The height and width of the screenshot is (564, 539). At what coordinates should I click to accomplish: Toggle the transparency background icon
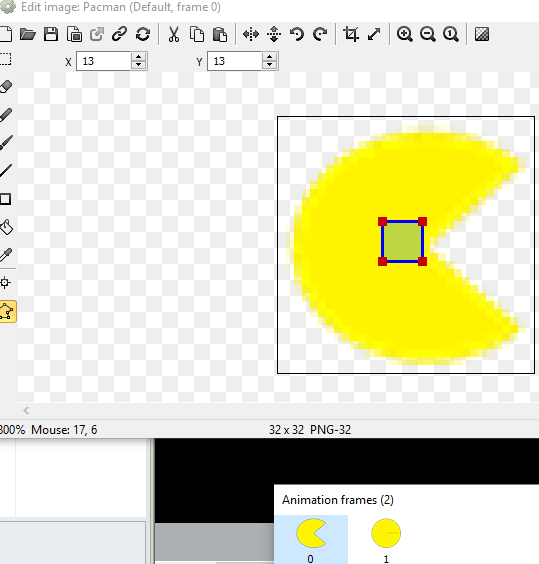(482, 34)
